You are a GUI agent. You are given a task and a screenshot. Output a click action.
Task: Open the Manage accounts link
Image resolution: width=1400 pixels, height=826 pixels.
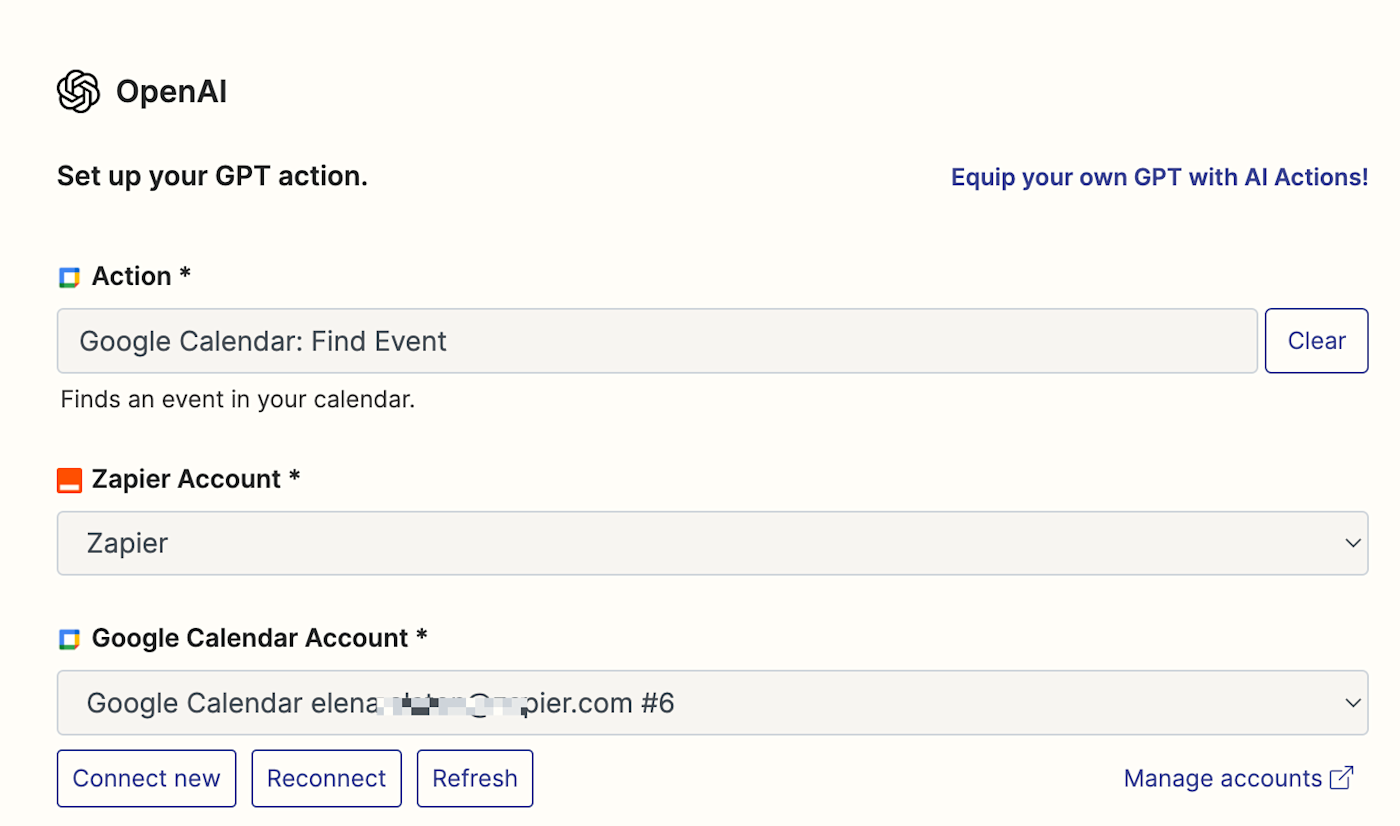pos(1223,778)
